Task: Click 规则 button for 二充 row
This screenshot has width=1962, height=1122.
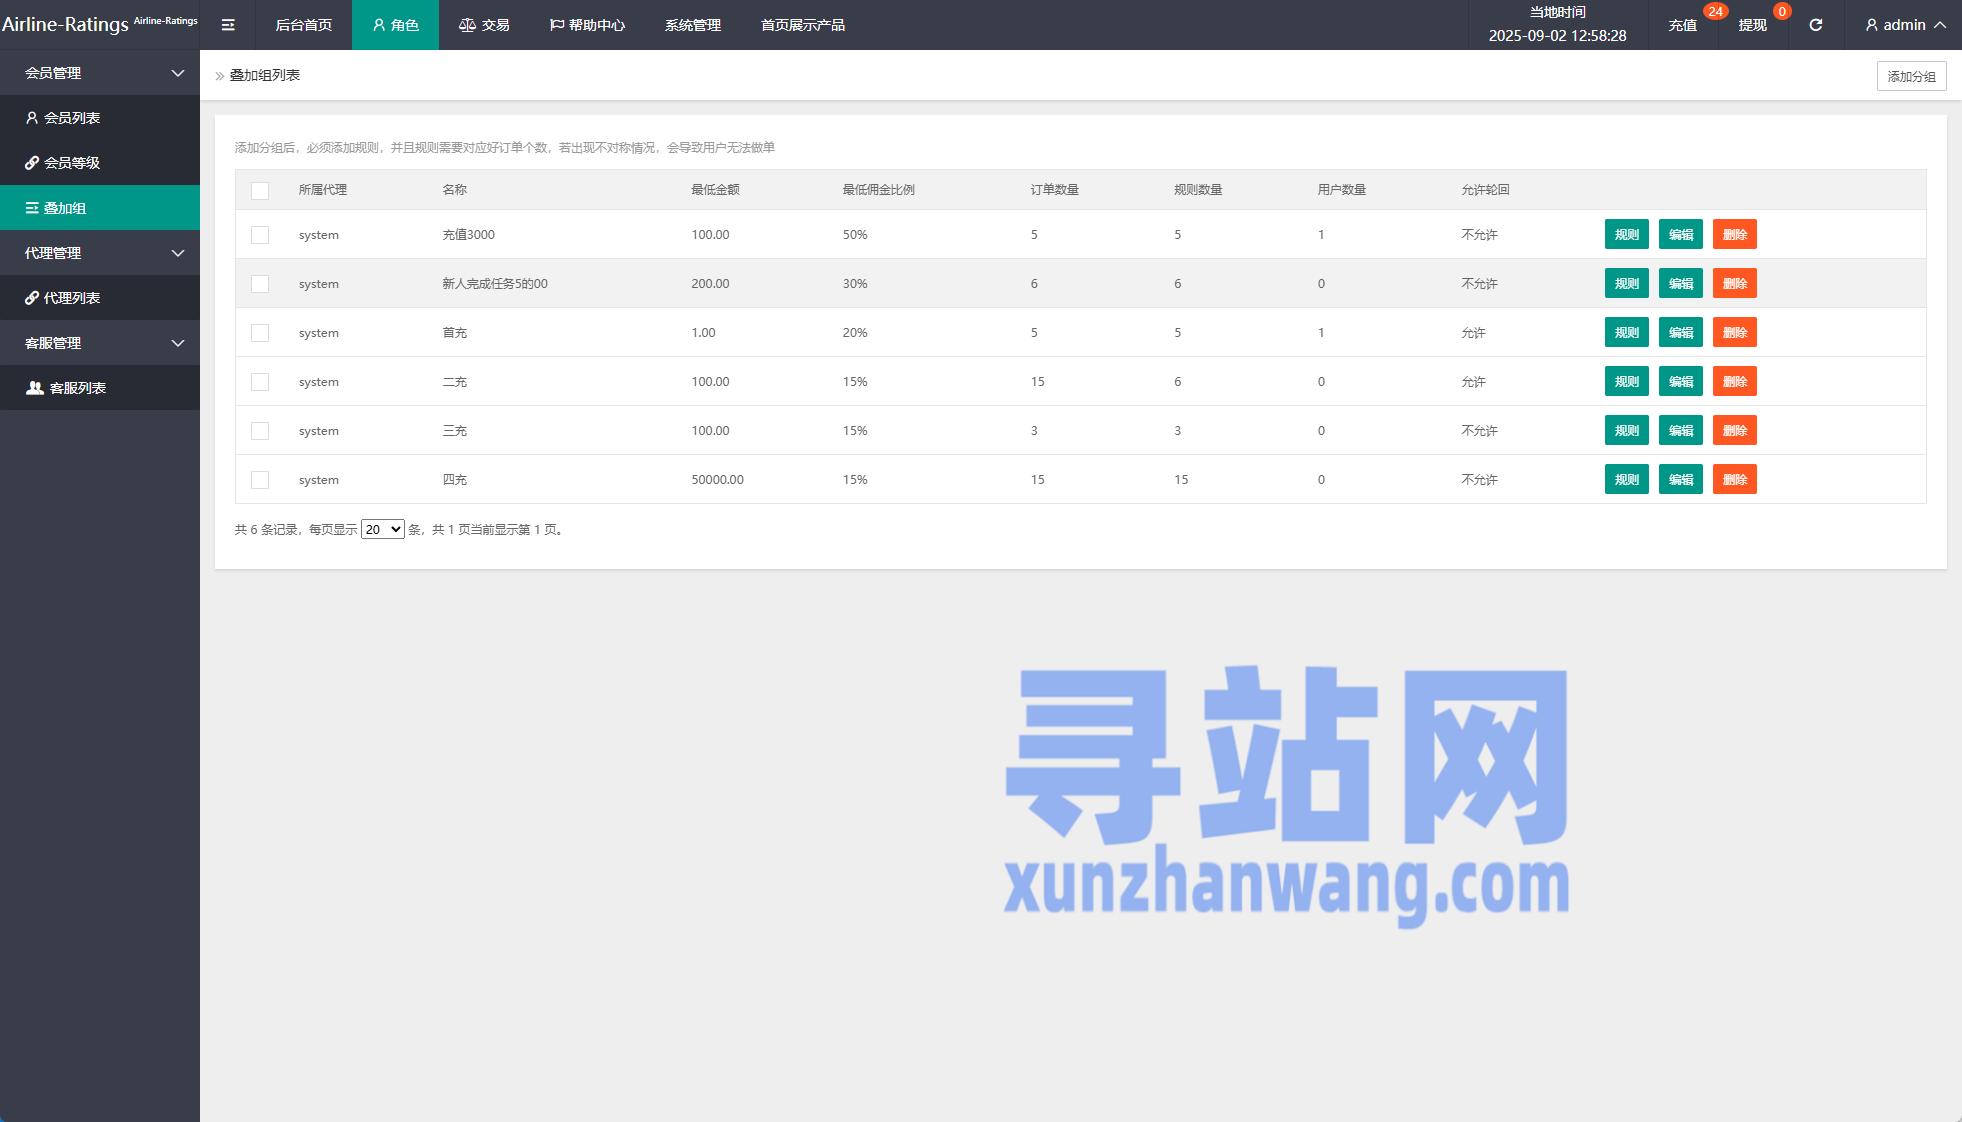Action: tap(1627, 381)
